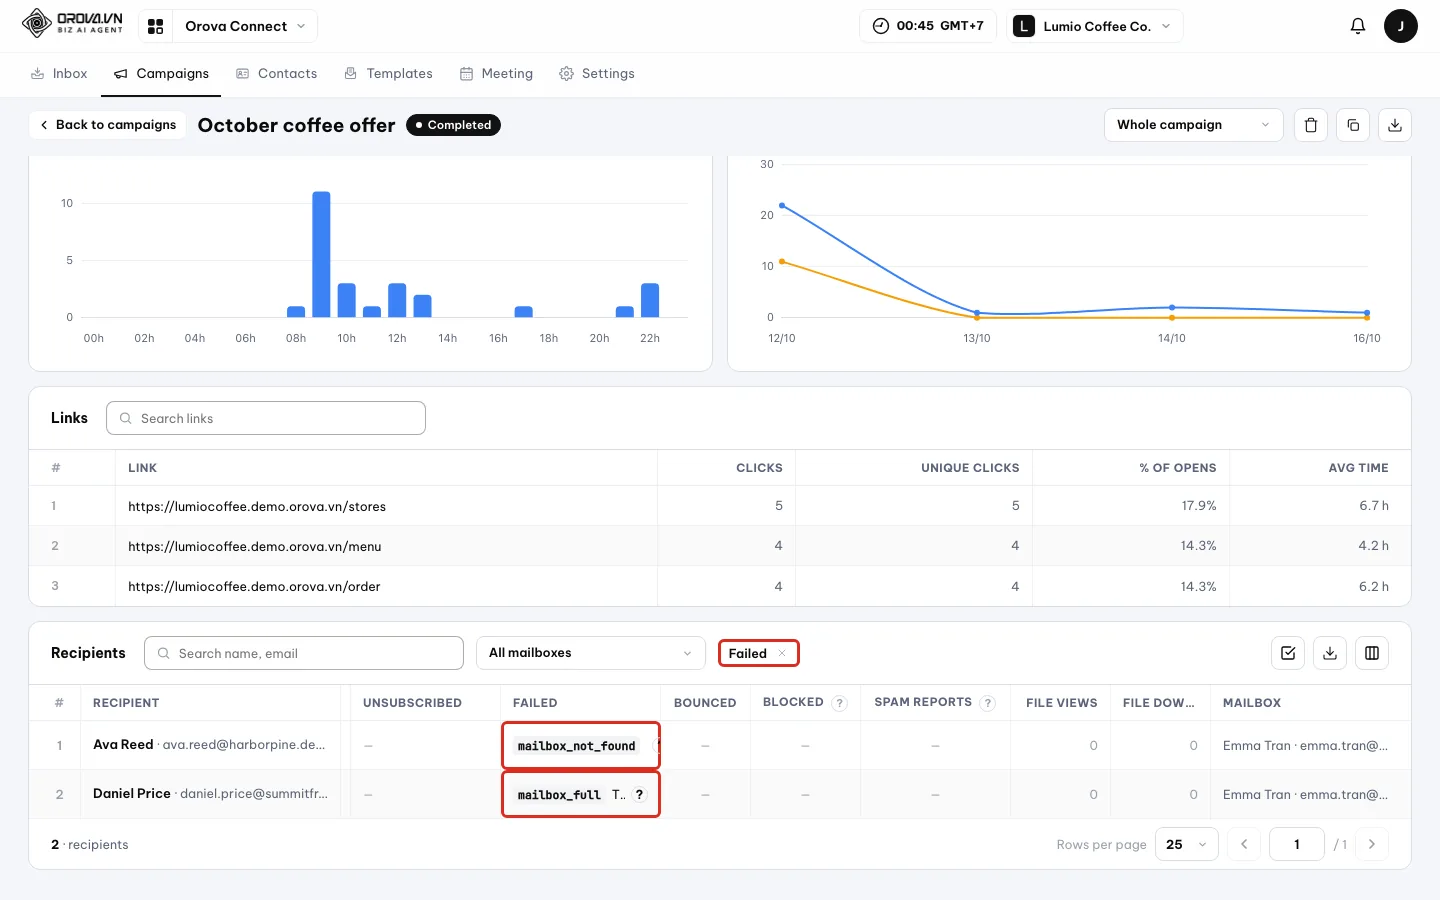Remove the Failed filter chip
The height and width of the screenshot is (900, 1440).
782,653
